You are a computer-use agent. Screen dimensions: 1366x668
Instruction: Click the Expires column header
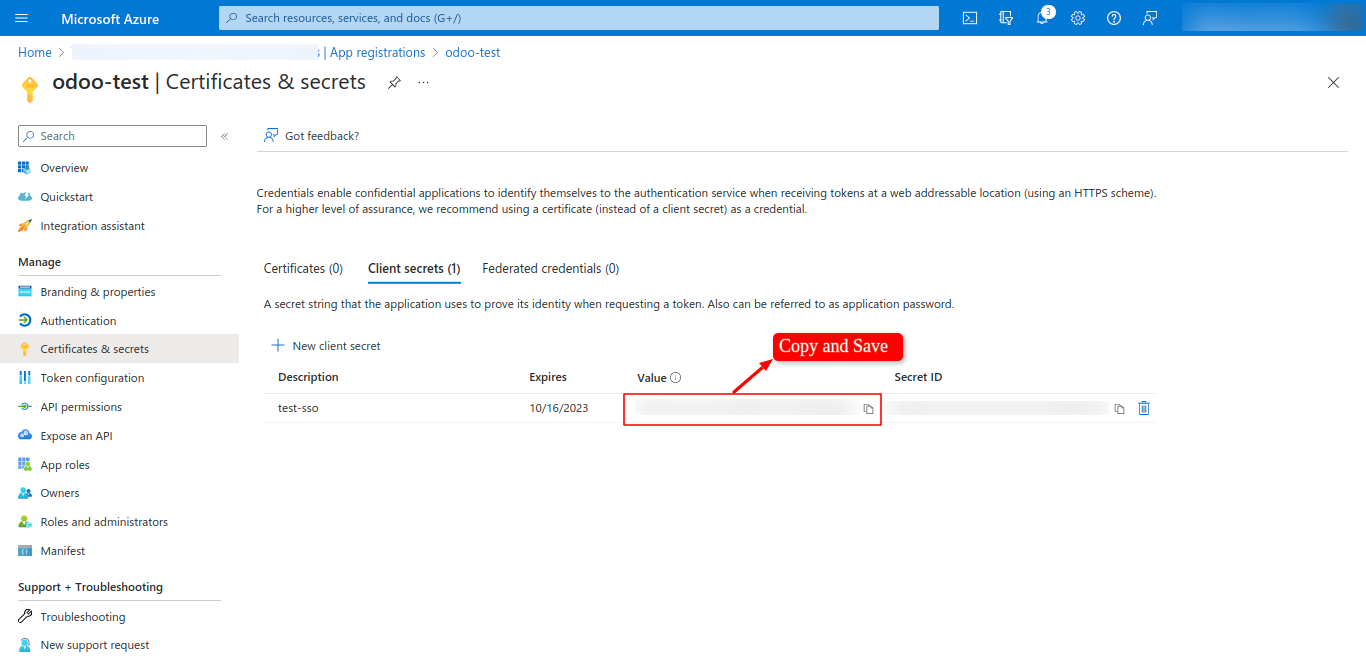coord(548,377)
